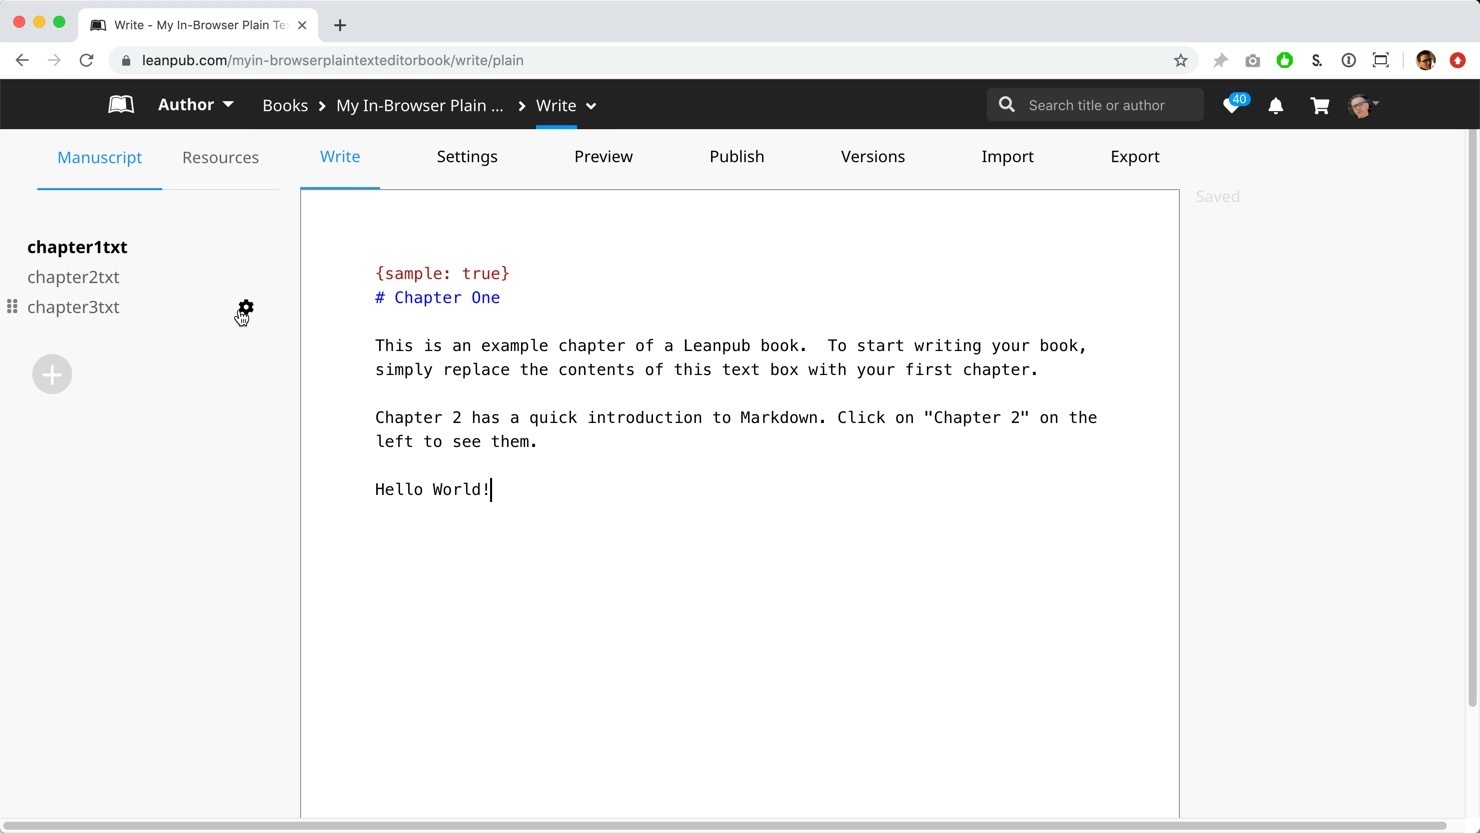Bookmark this page with star icon
Viewport: 1480px width, 833px height.
point(1180,60)
